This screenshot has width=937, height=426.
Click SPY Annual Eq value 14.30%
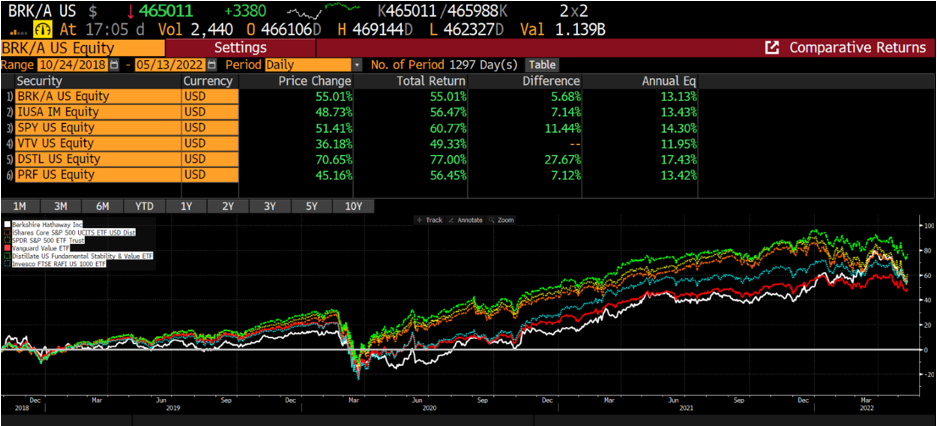coord(679,128)
